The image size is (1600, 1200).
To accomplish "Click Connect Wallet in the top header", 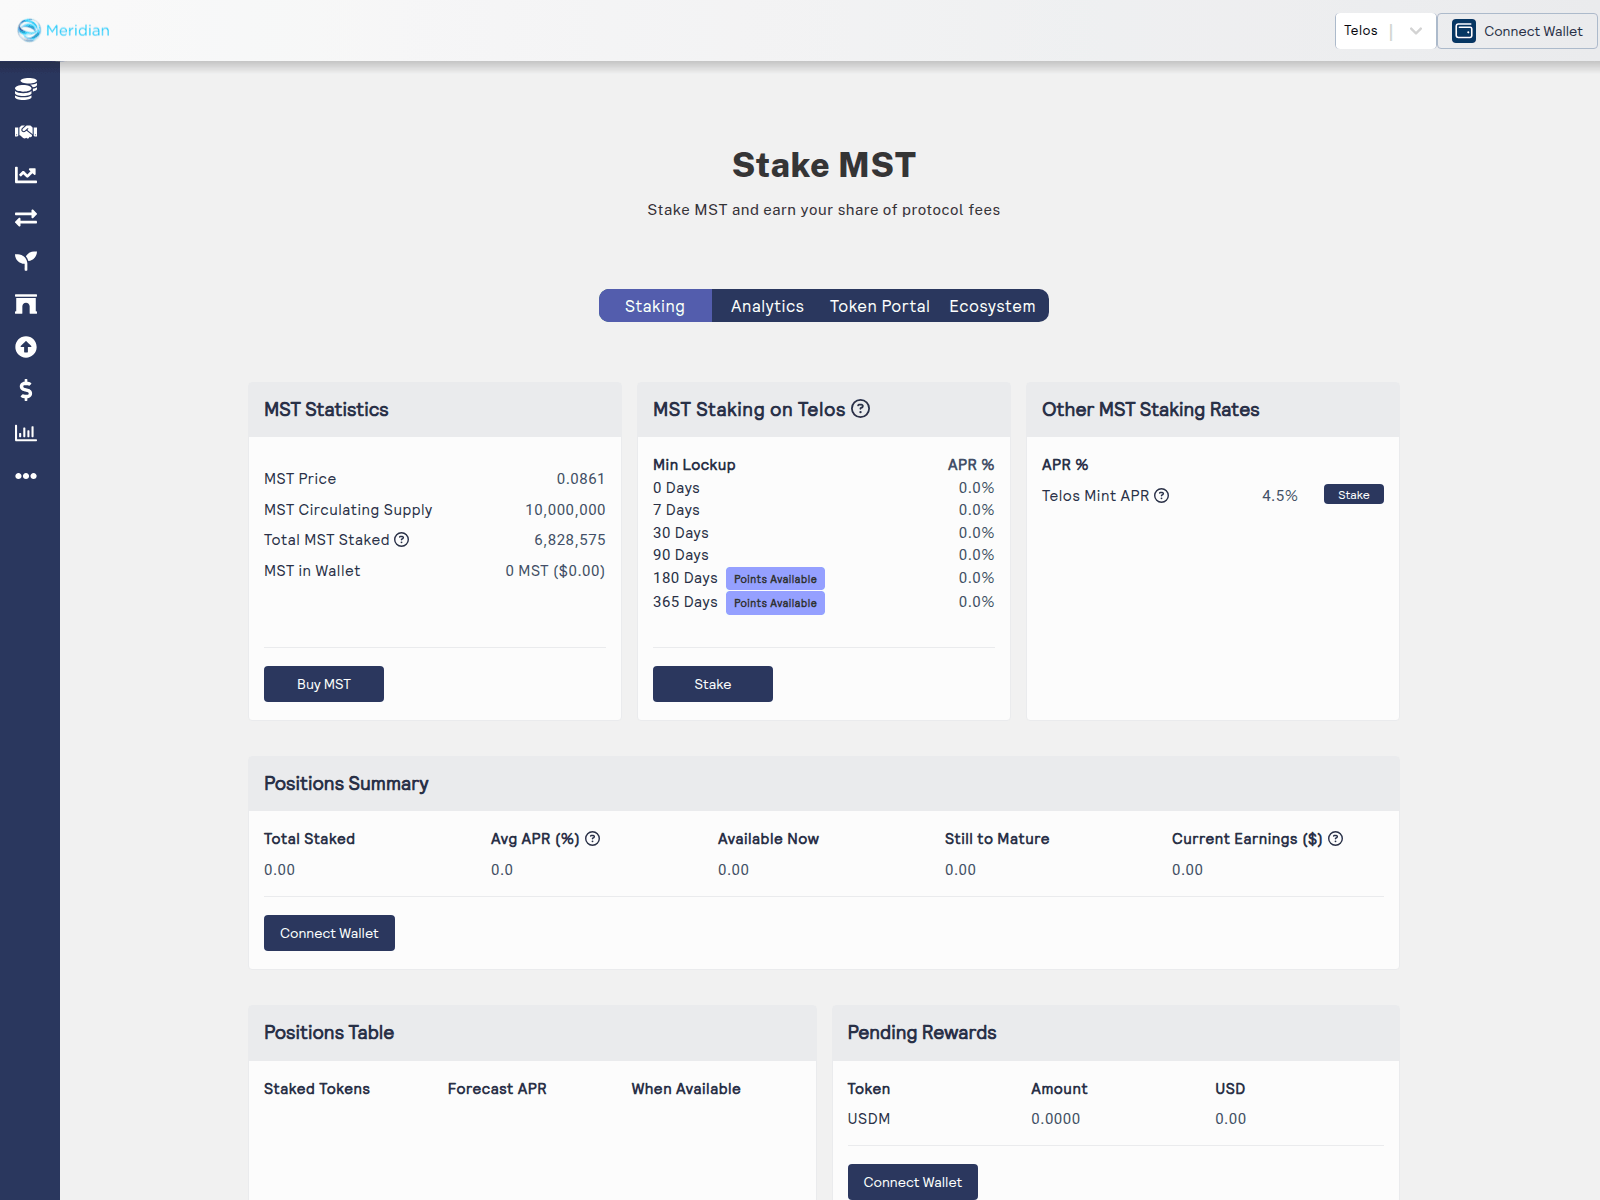I will point(1517,31).
